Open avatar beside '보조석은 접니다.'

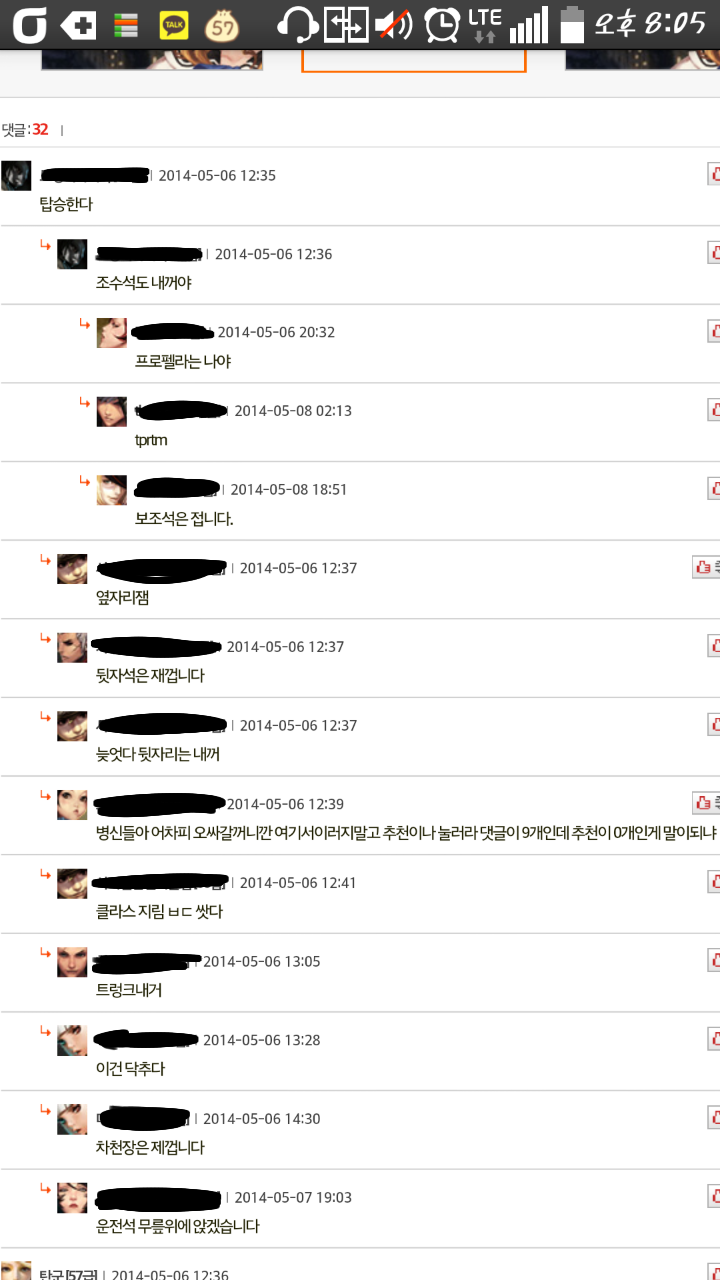pos(112,490)
